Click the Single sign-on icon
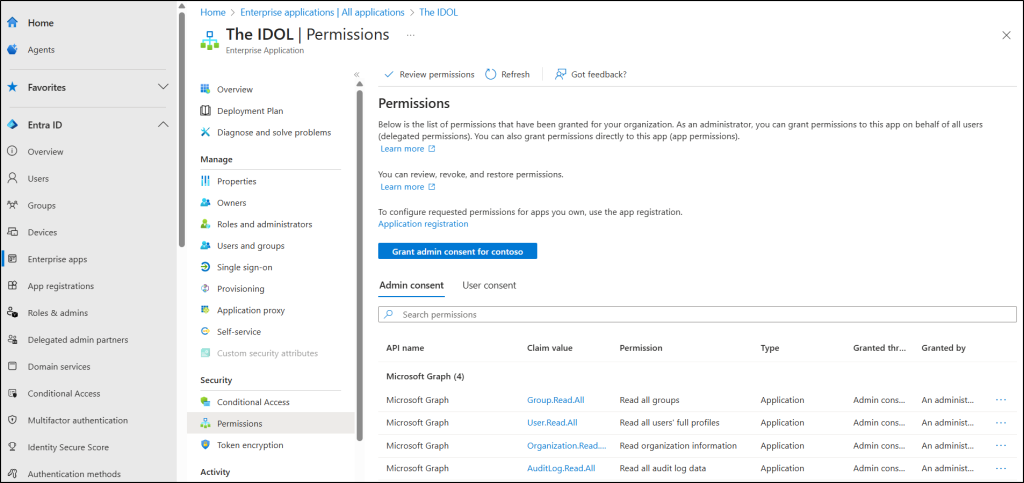This screenshot has width=1024, height=483. click(x=205, y=267)
